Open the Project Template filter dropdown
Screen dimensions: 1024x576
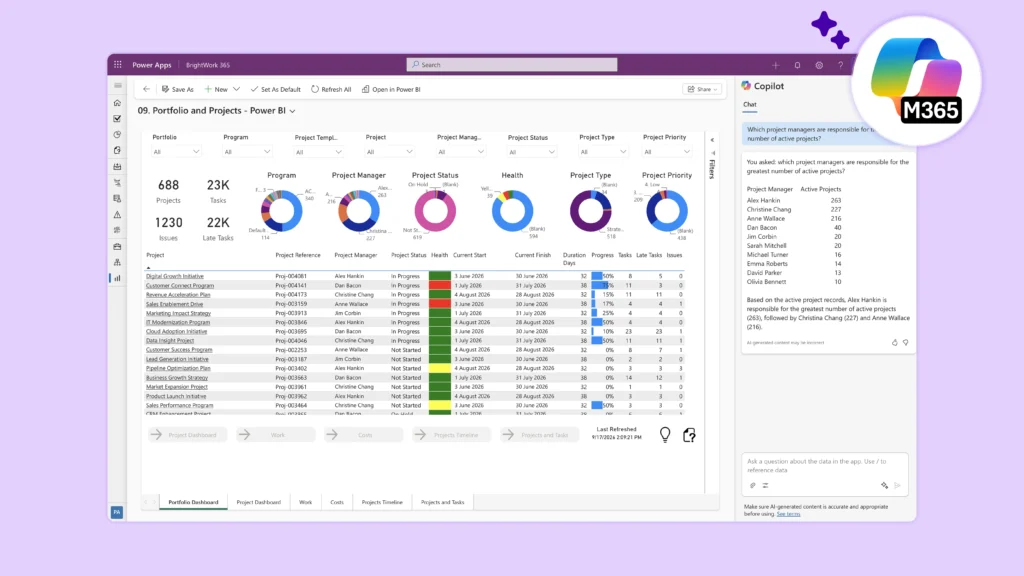[x=319, y=152]
